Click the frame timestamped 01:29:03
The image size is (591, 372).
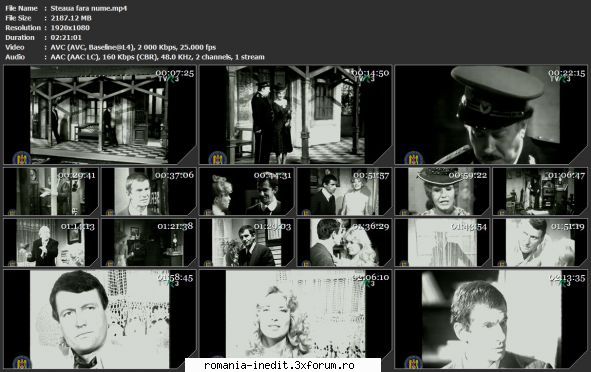[247, 242]
